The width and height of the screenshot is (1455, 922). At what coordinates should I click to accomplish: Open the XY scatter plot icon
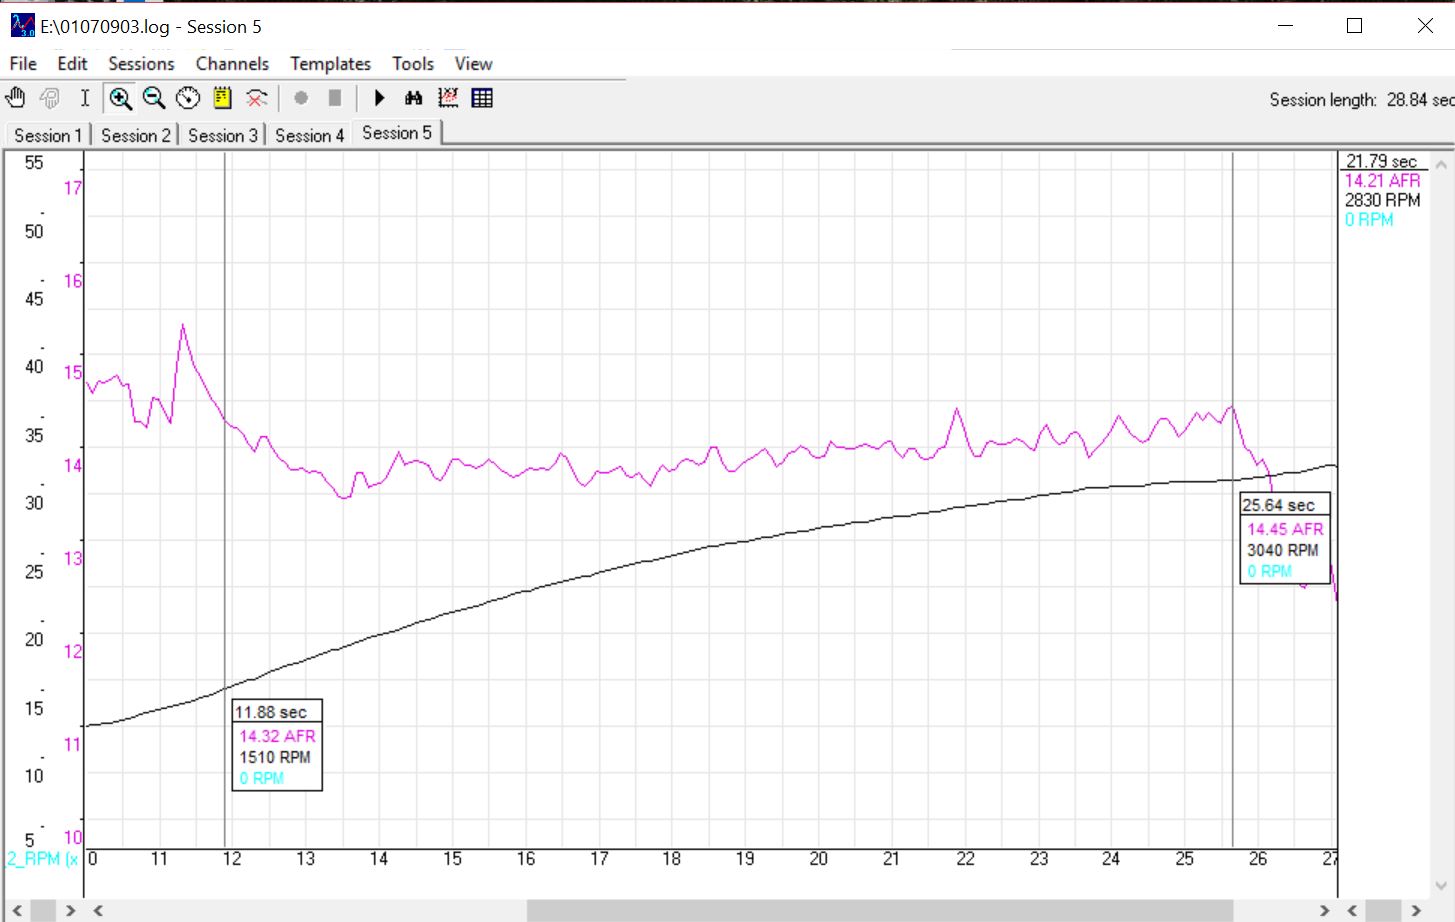coord(448,98)
